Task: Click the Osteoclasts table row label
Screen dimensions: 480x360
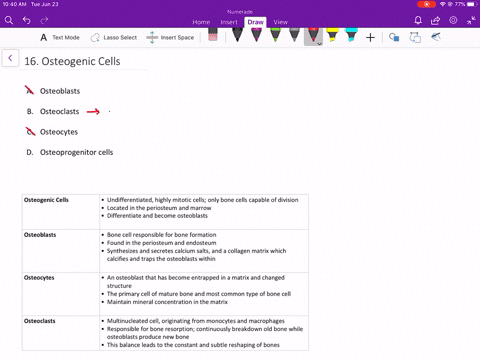Action: pyautogui.click(x=40, y=321)
